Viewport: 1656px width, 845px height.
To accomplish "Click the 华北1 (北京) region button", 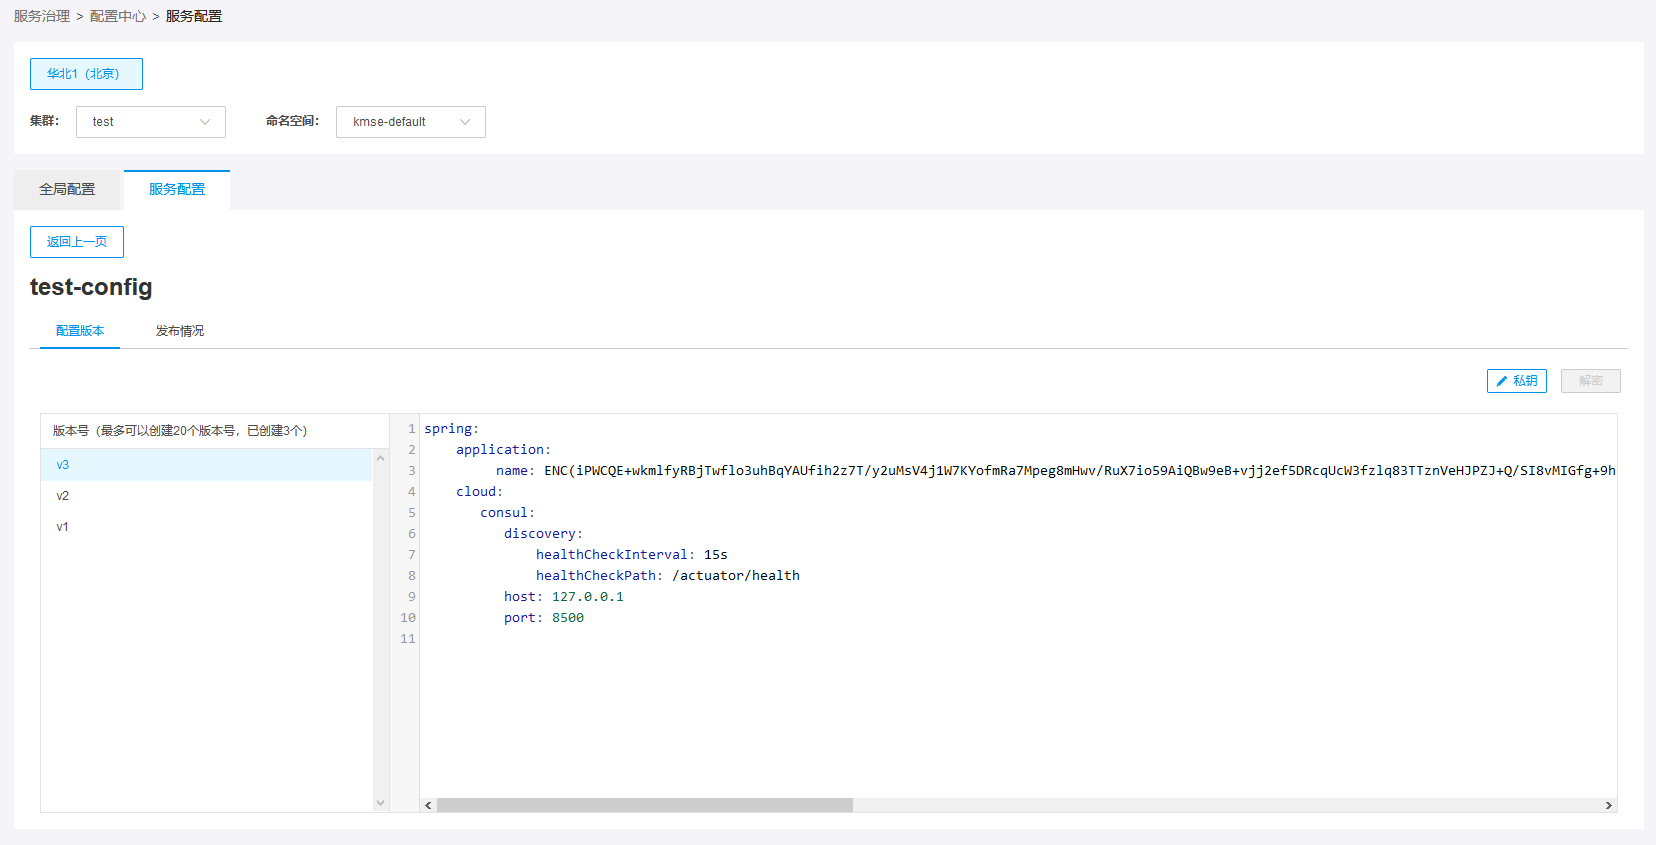I will click(x=86, y=74).
